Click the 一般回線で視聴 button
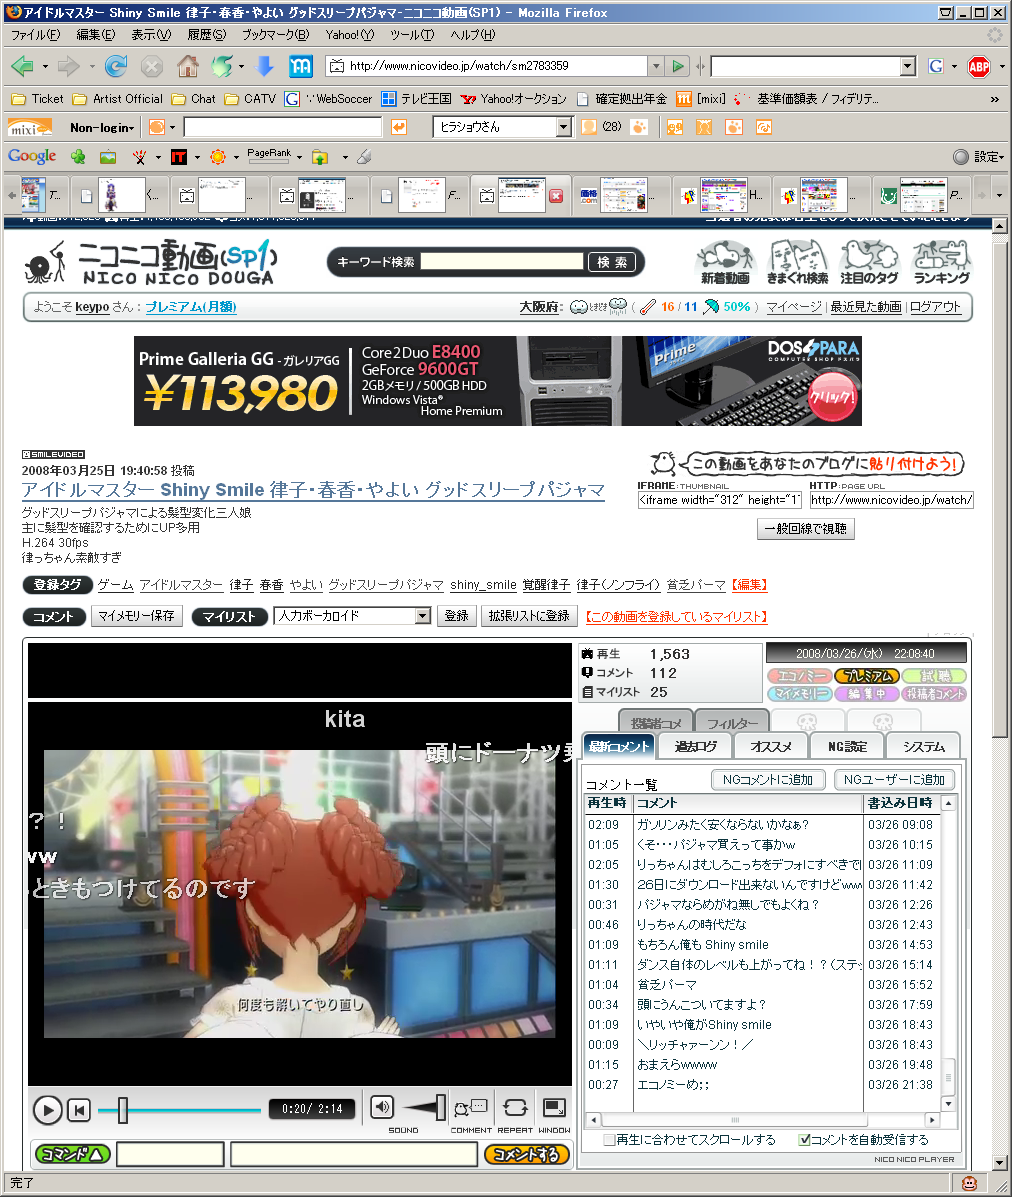Screen dimensions: 1012x1197 click(806, 528)
